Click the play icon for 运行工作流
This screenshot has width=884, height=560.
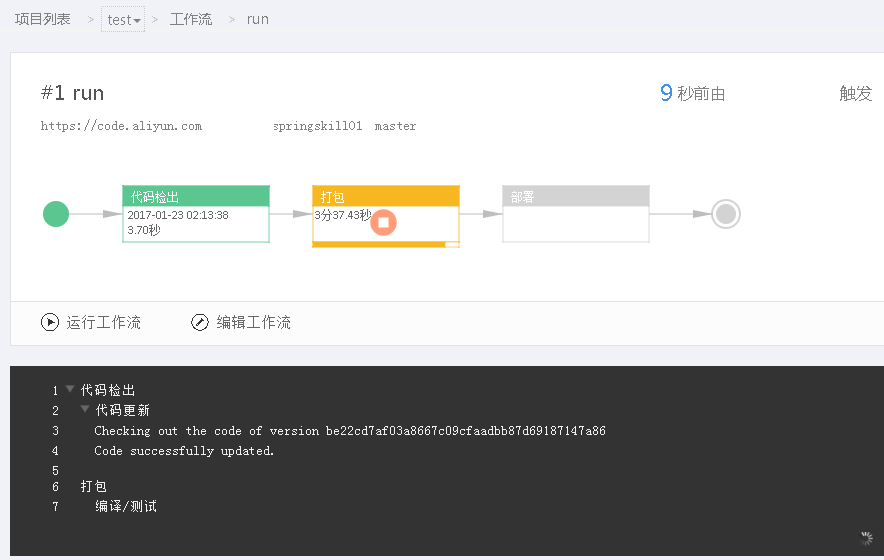50,322
